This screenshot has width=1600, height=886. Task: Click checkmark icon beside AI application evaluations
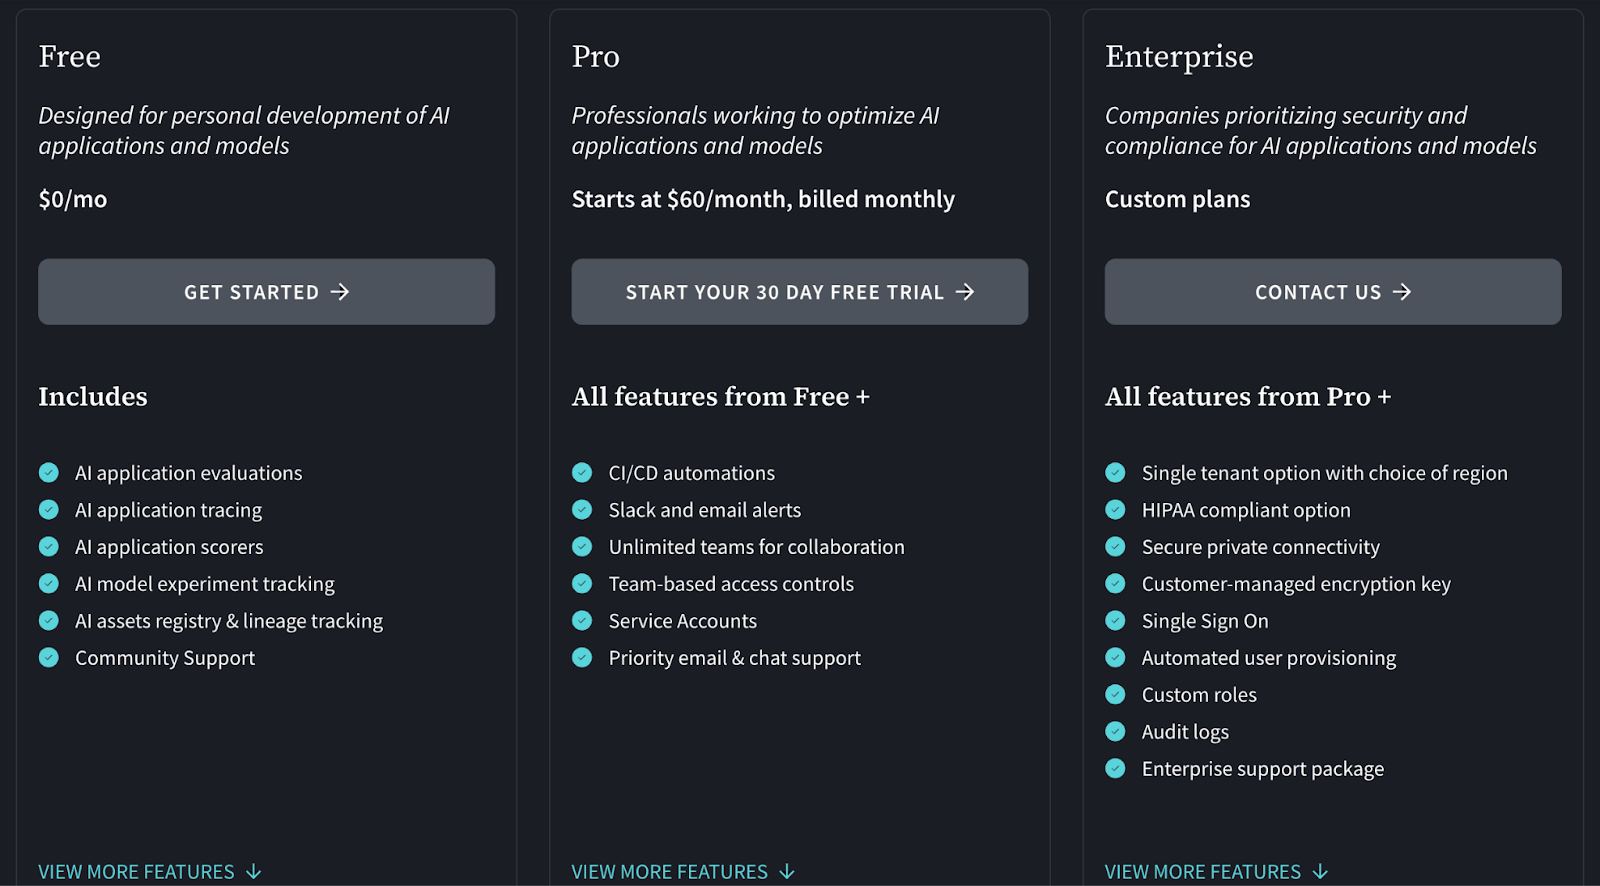(49, 472)
